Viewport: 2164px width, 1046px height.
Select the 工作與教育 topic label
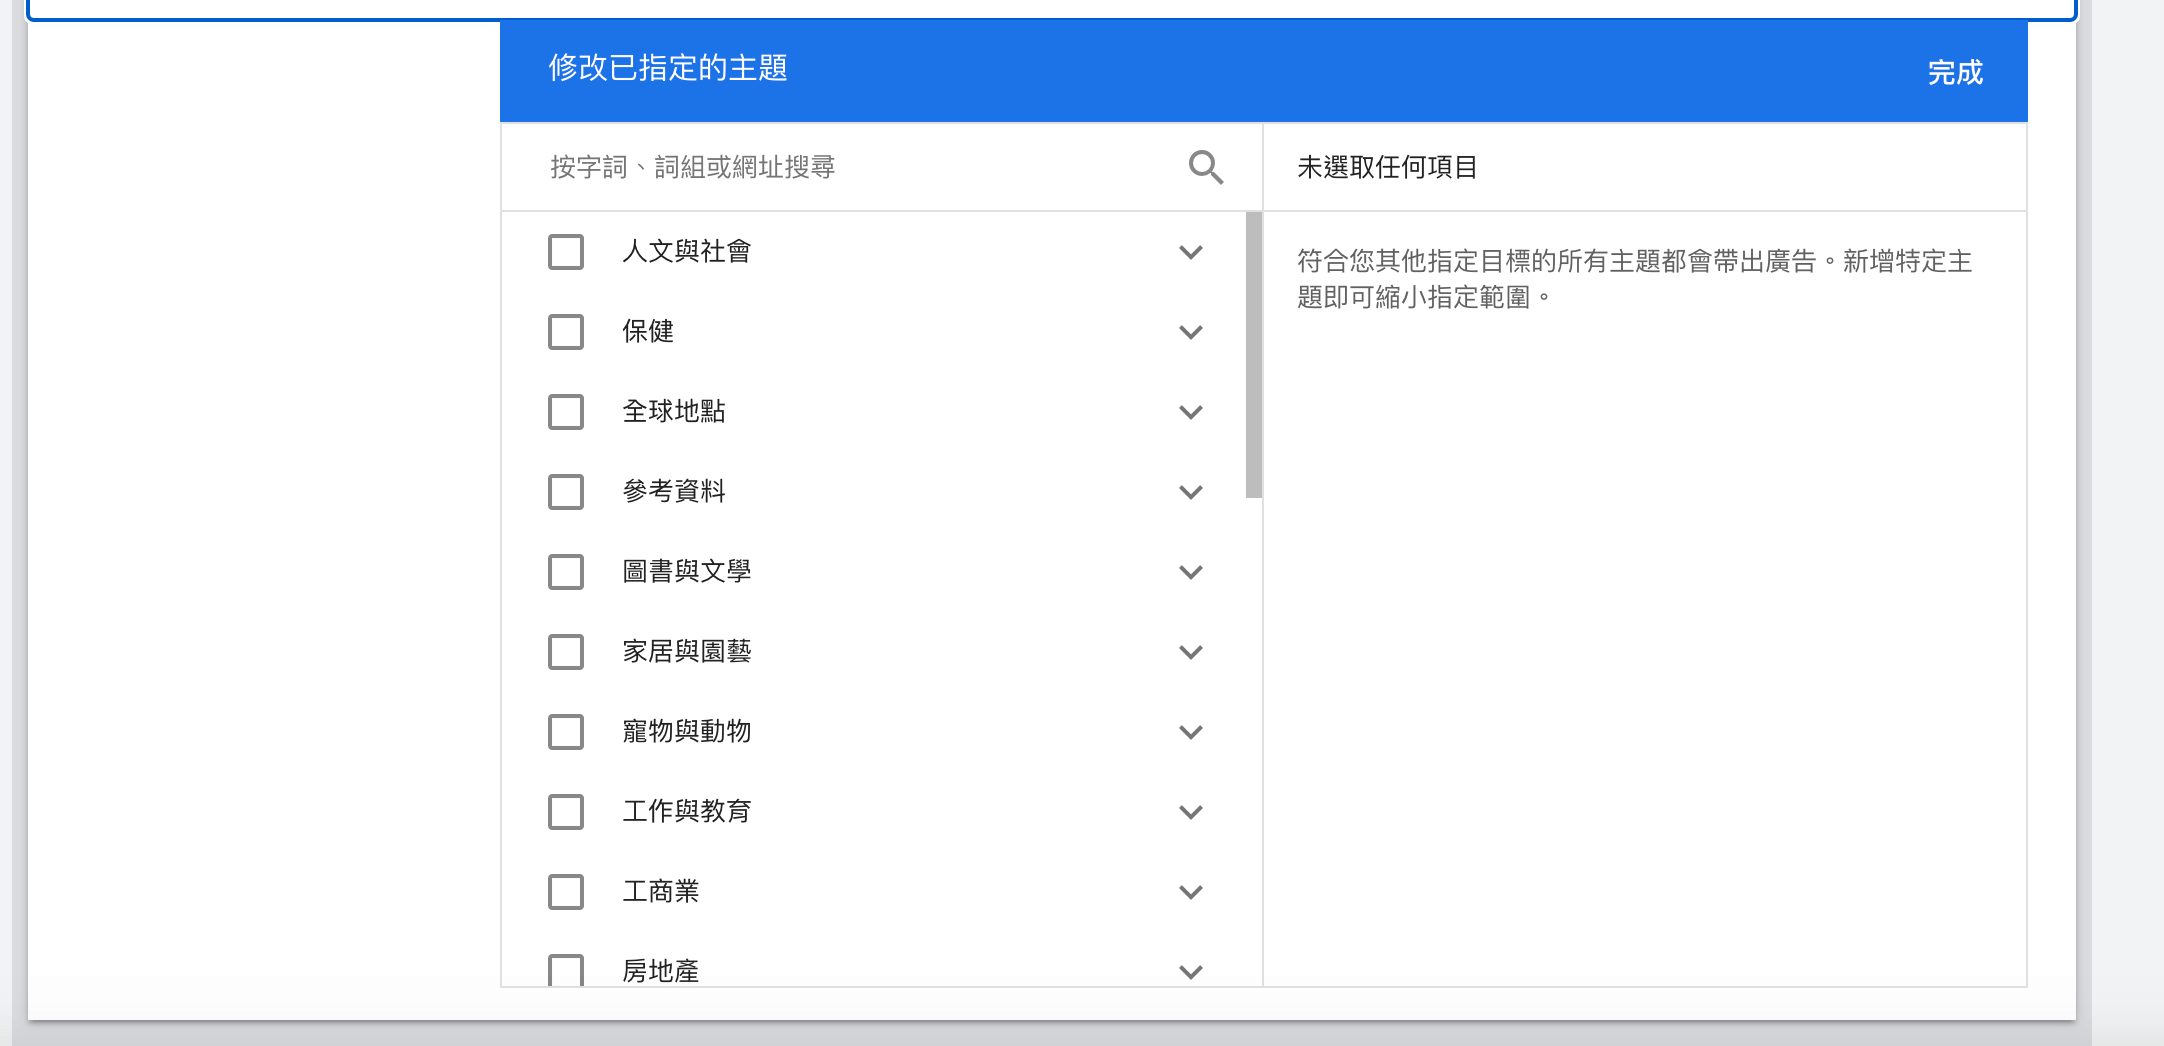click(686, 812)
